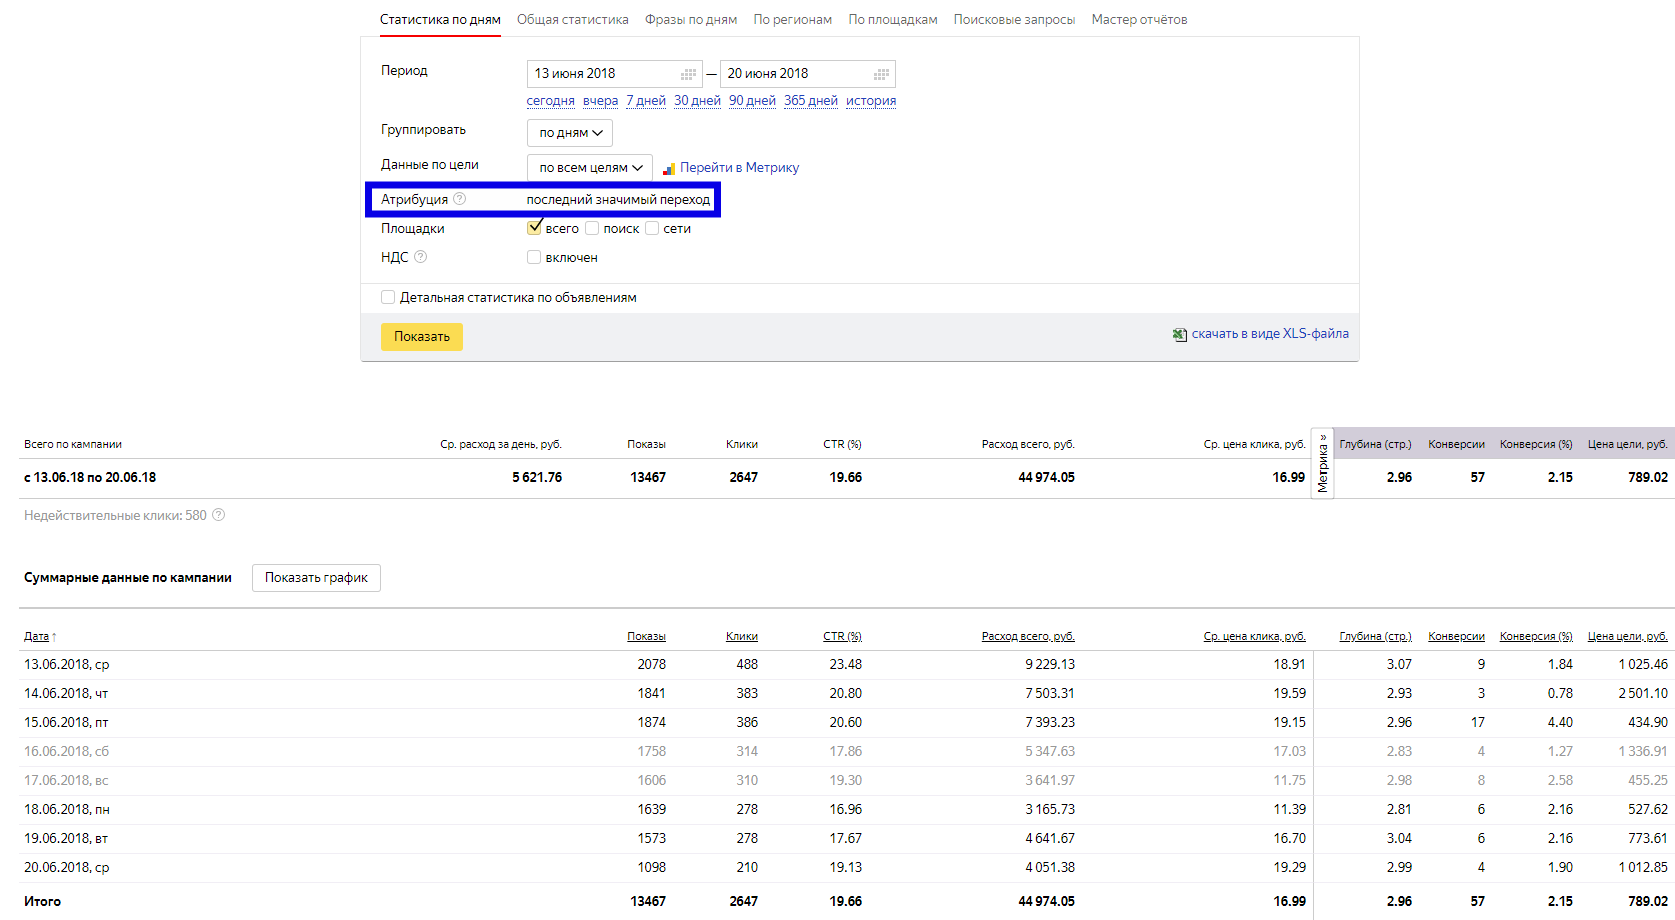The width and height of the screenshot is (1675, 920).
Task: Sort by Глубина (стр.) table header
Action: (x=1376, y=636)
